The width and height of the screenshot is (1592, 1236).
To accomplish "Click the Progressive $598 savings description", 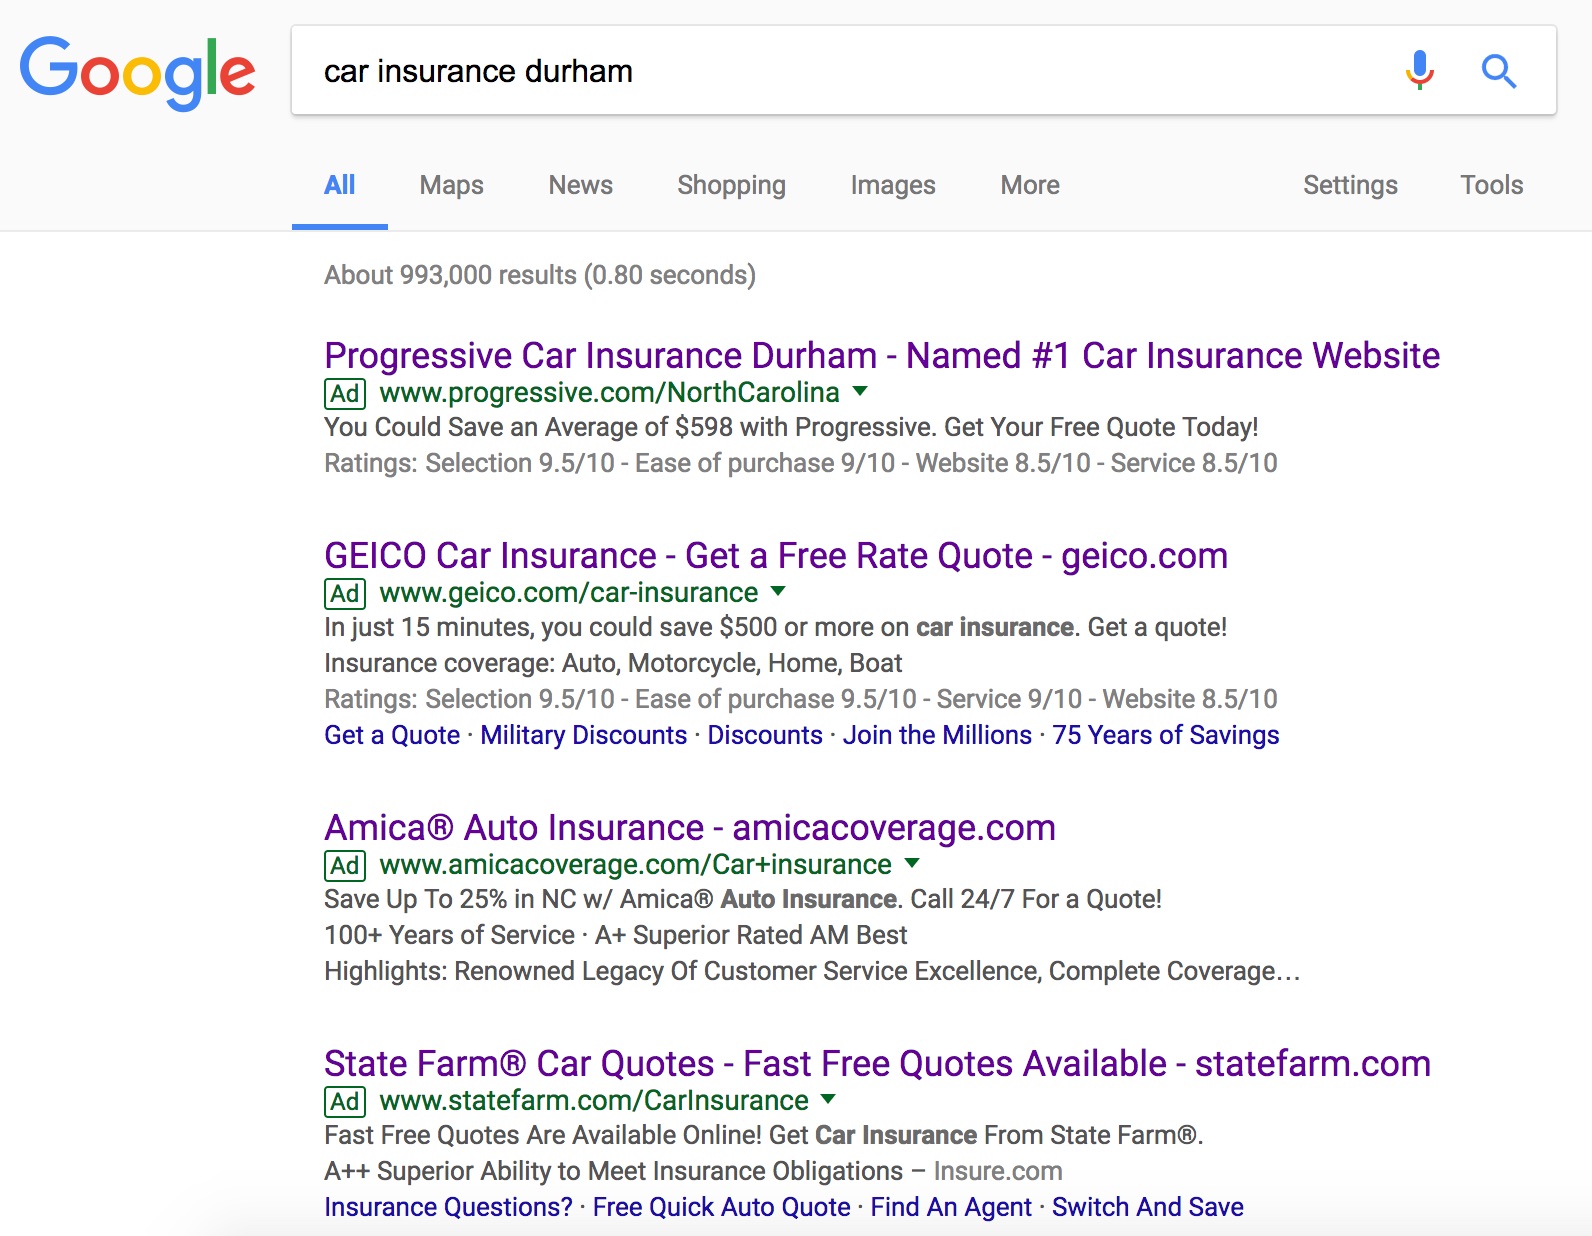I will 791,427.
